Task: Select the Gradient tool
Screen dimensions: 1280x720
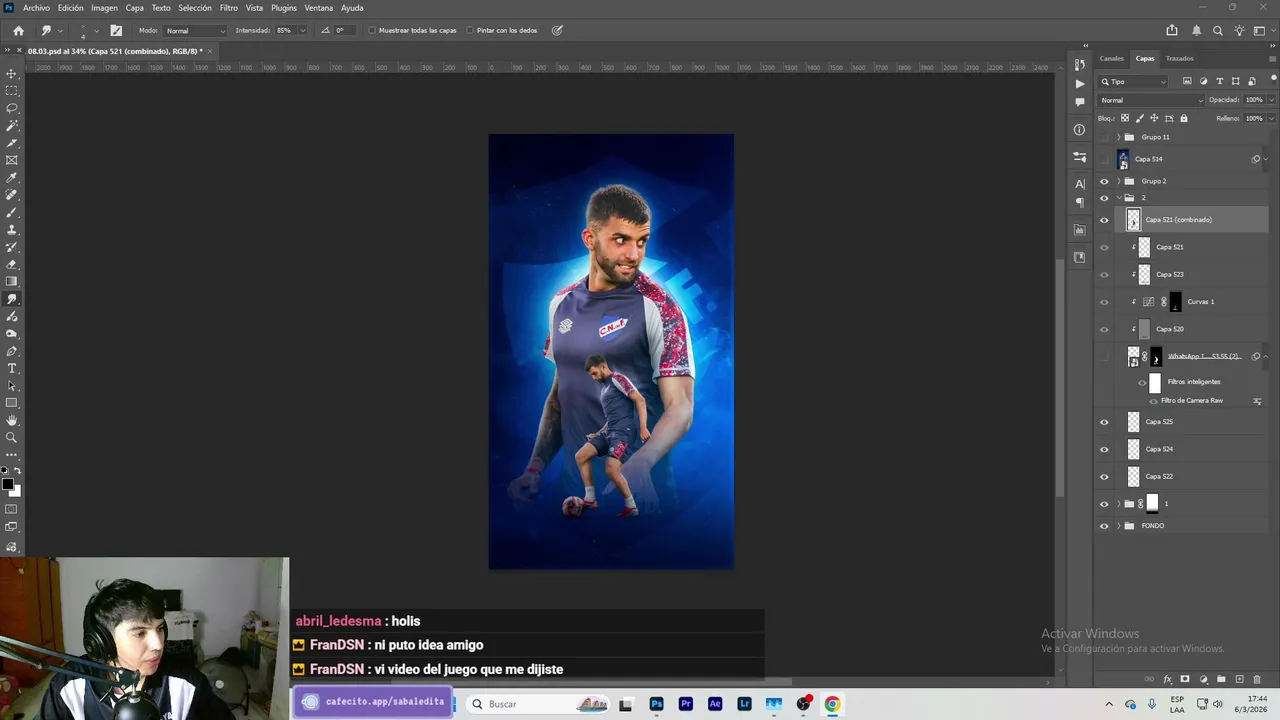Action: (12, 282)
